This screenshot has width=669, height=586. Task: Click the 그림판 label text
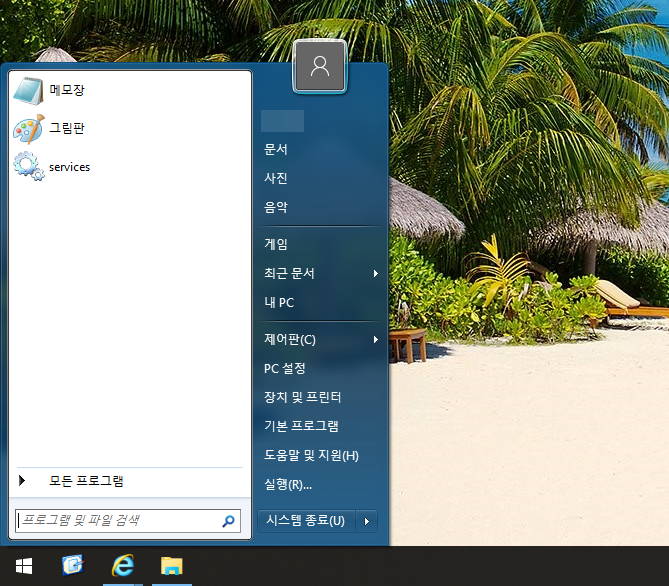point(67,128)
